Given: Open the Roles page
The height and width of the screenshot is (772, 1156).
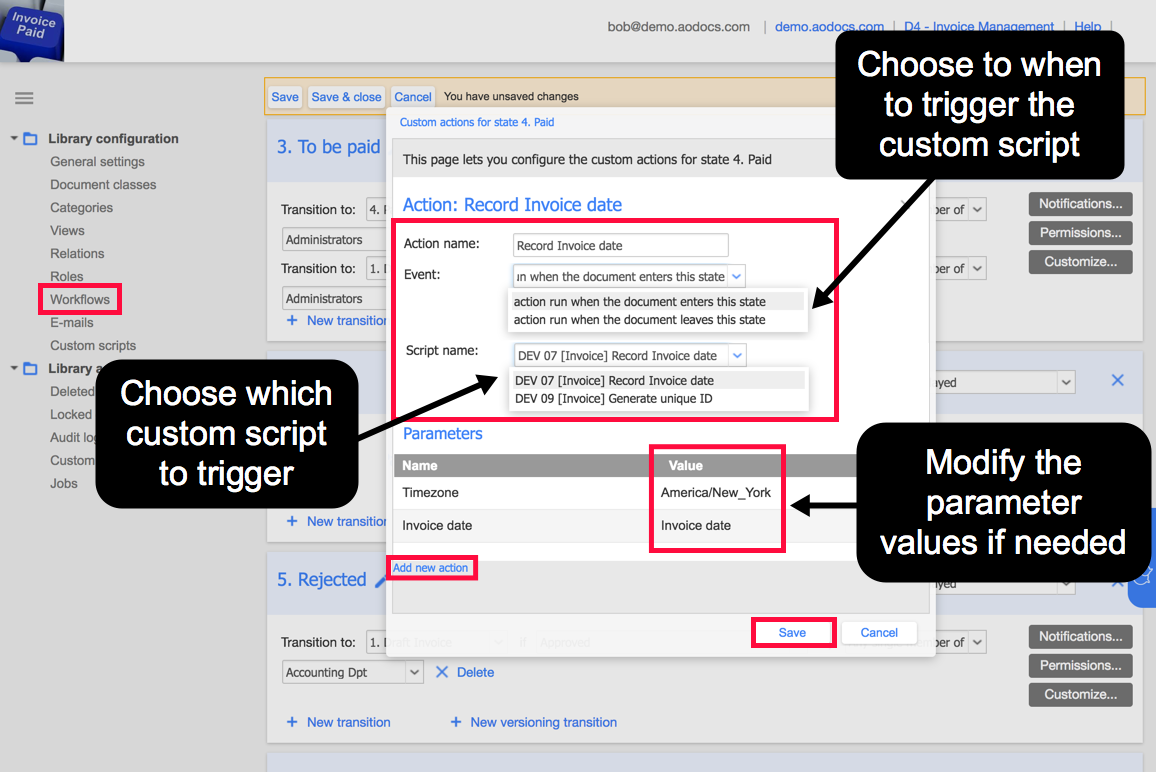Looking at the screenshot, I should pos(66,276).
